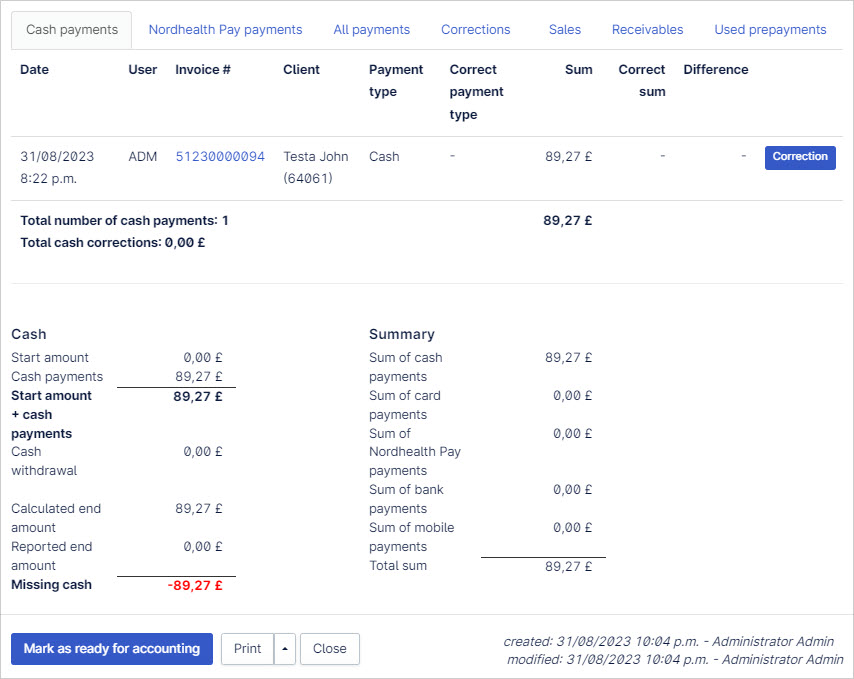Click the Sum of Nordhealth Pay payments label
This screenshot has height=679, width=854.
[415, 452]
